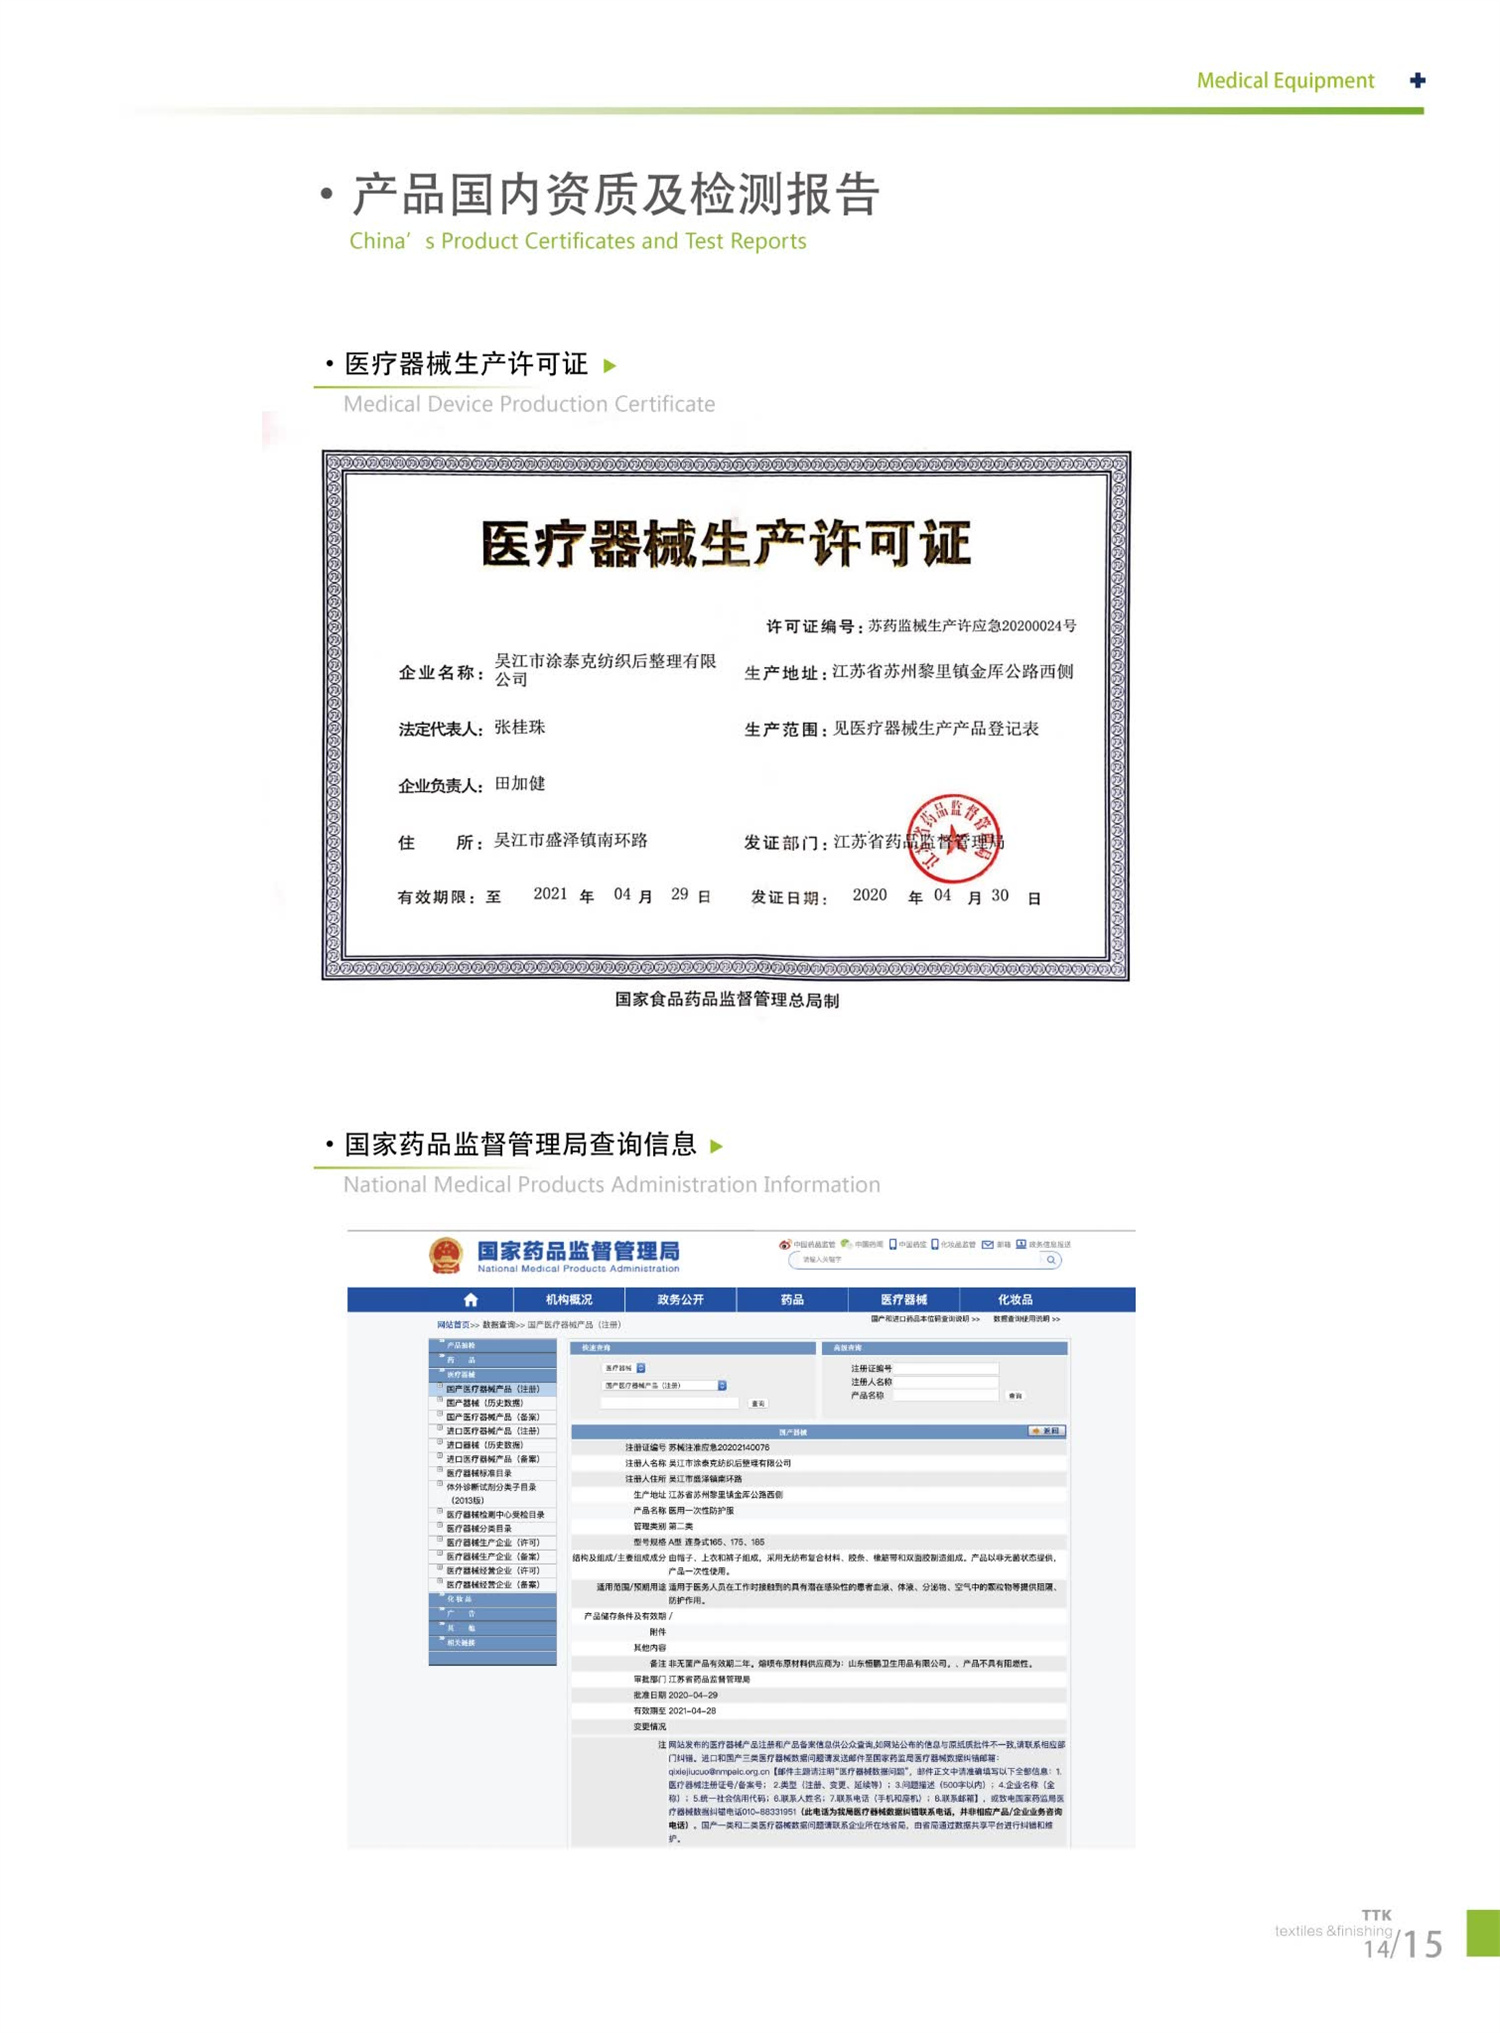
Task: Click the advanced search 查询 button
Action: tap(1015, 1395)
